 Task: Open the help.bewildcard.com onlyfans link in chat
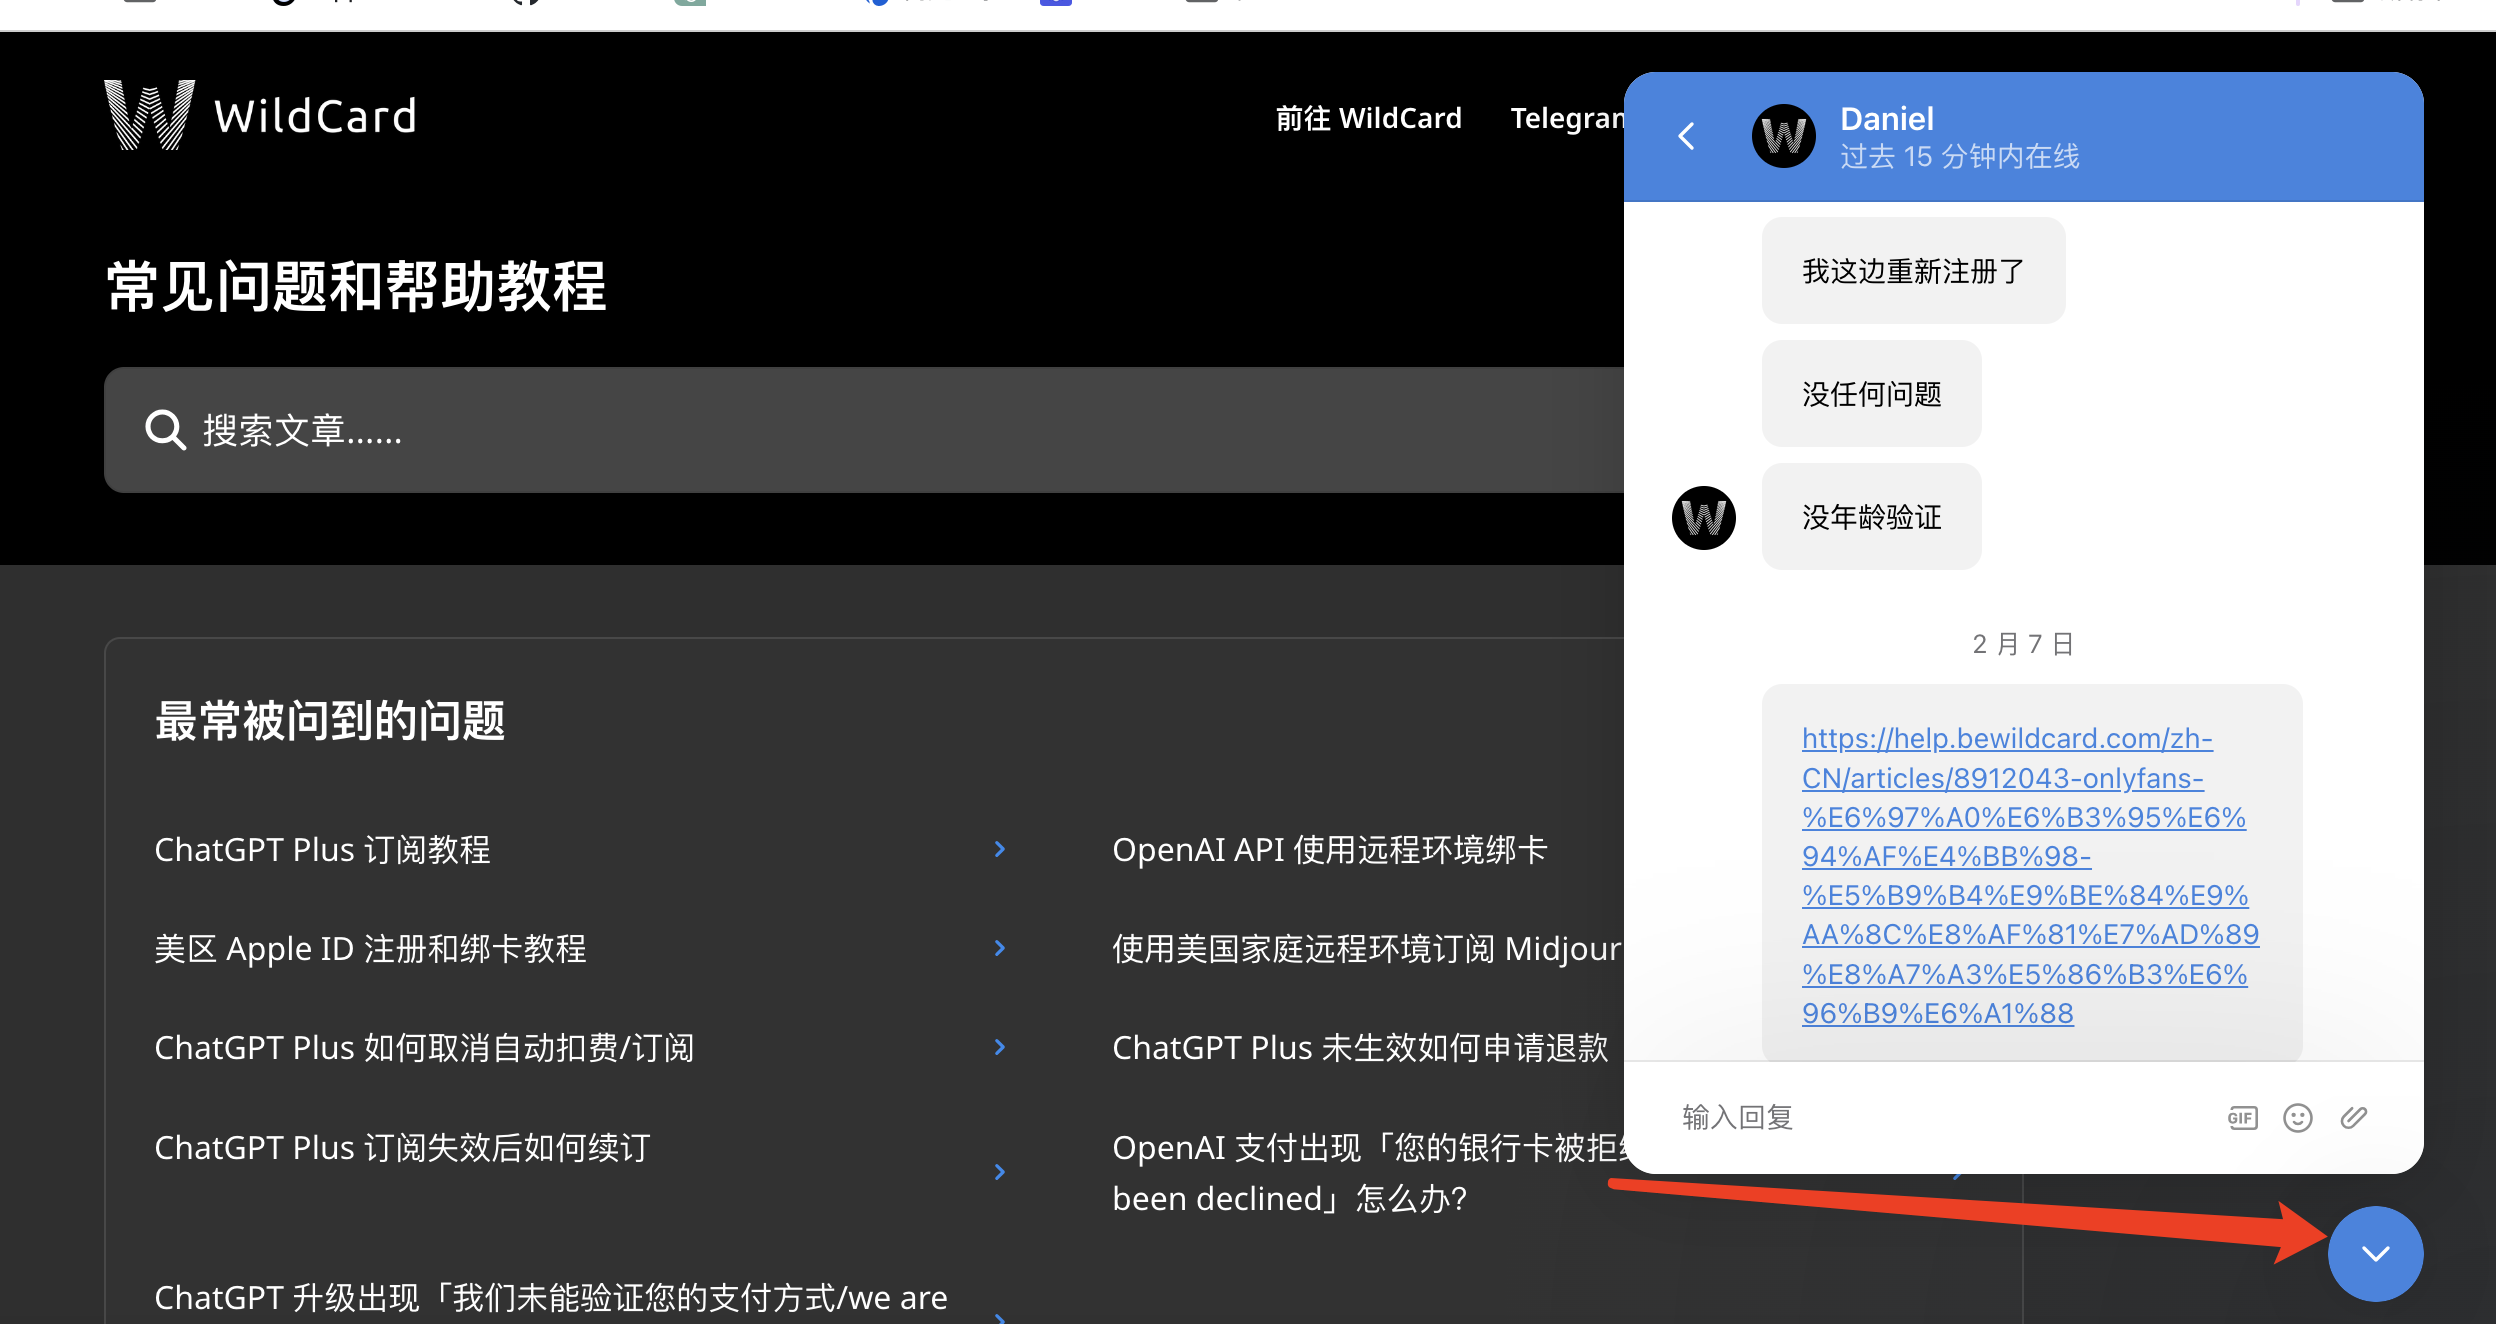tap(2030, 875)
